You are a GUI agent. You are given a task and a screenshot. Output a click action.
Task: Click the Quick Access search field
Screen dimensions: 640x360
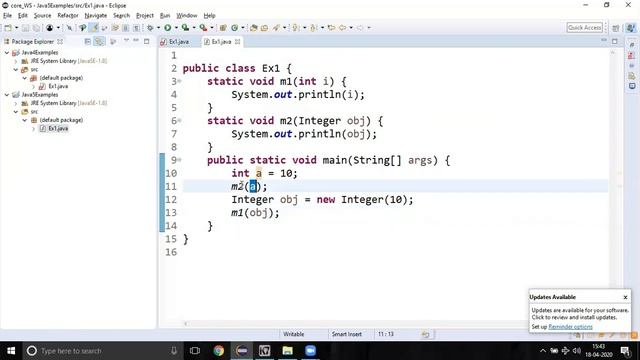click(584, 27)
